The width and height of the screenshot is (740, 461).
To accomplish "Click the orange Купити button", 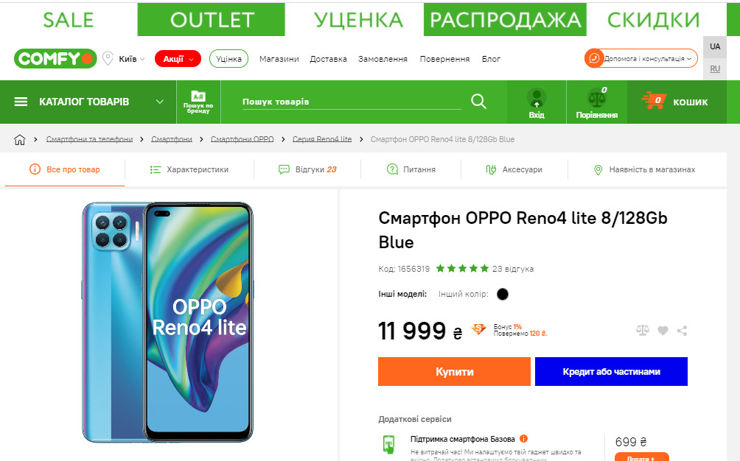I will pos(454,371).
